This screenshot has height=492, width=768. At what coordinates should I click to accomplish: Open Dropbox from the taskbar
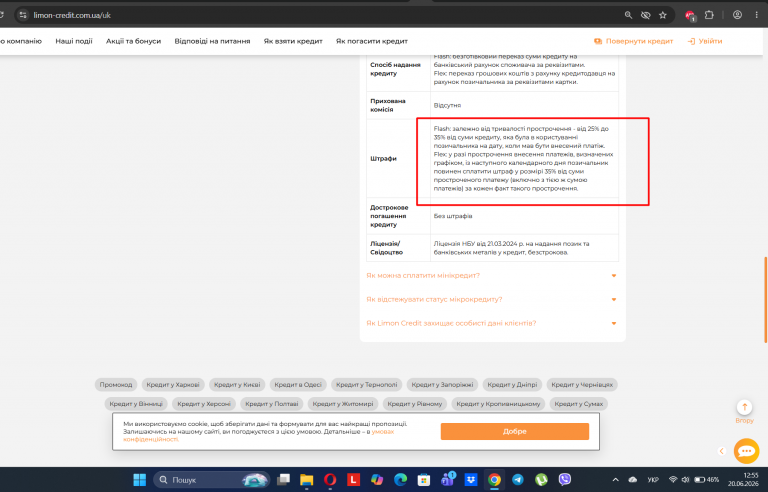[471, 480]
